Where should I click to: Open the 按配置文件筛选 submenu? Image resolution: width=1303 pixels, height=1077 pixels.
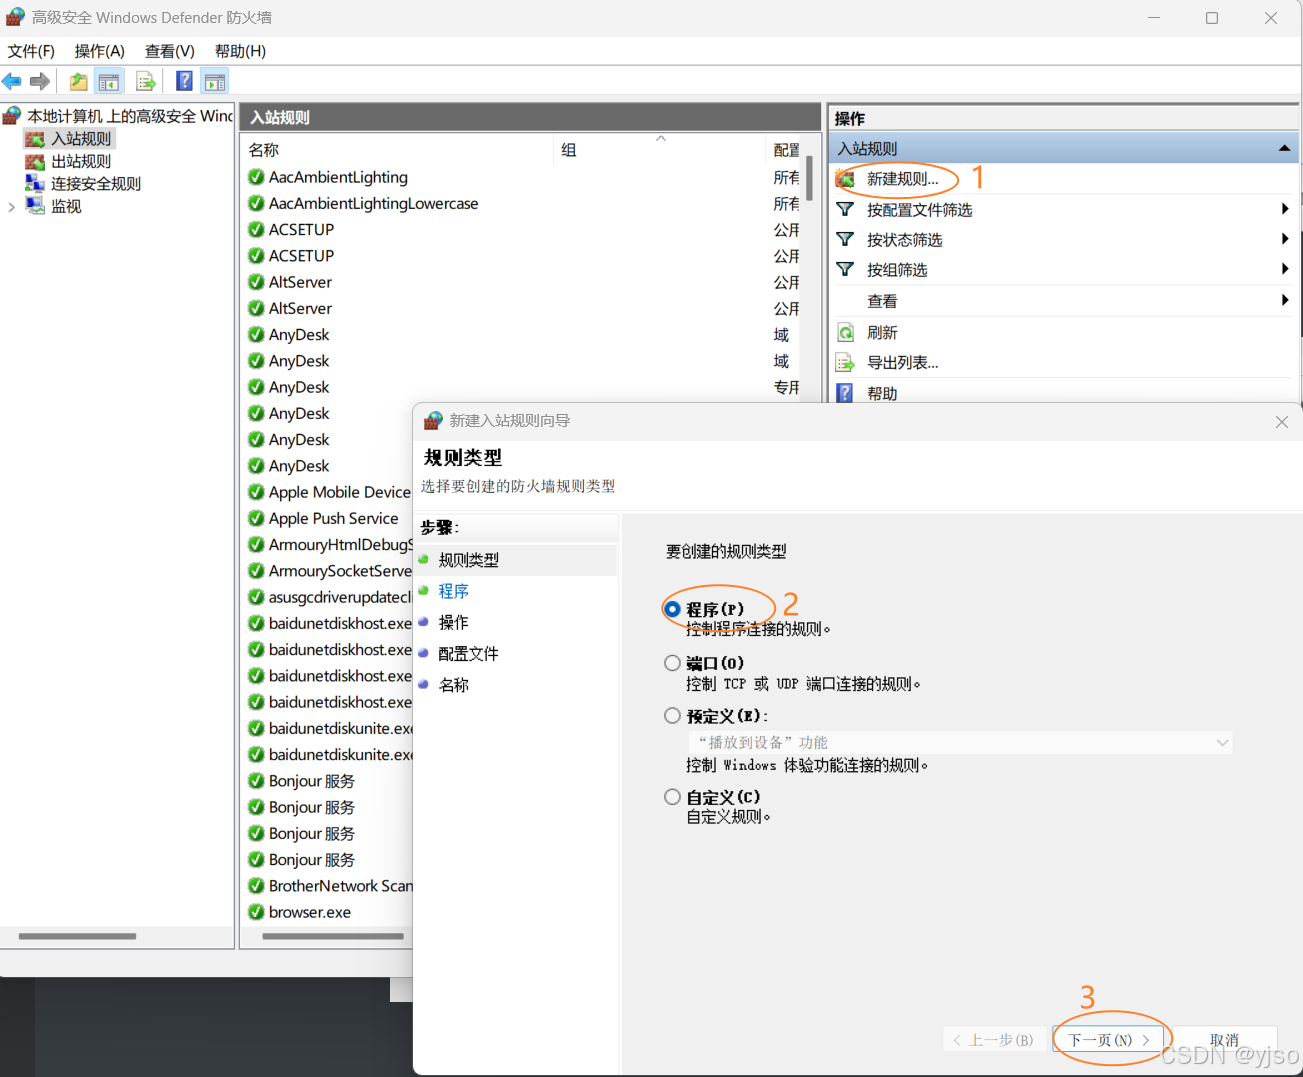coord(1064,210)
